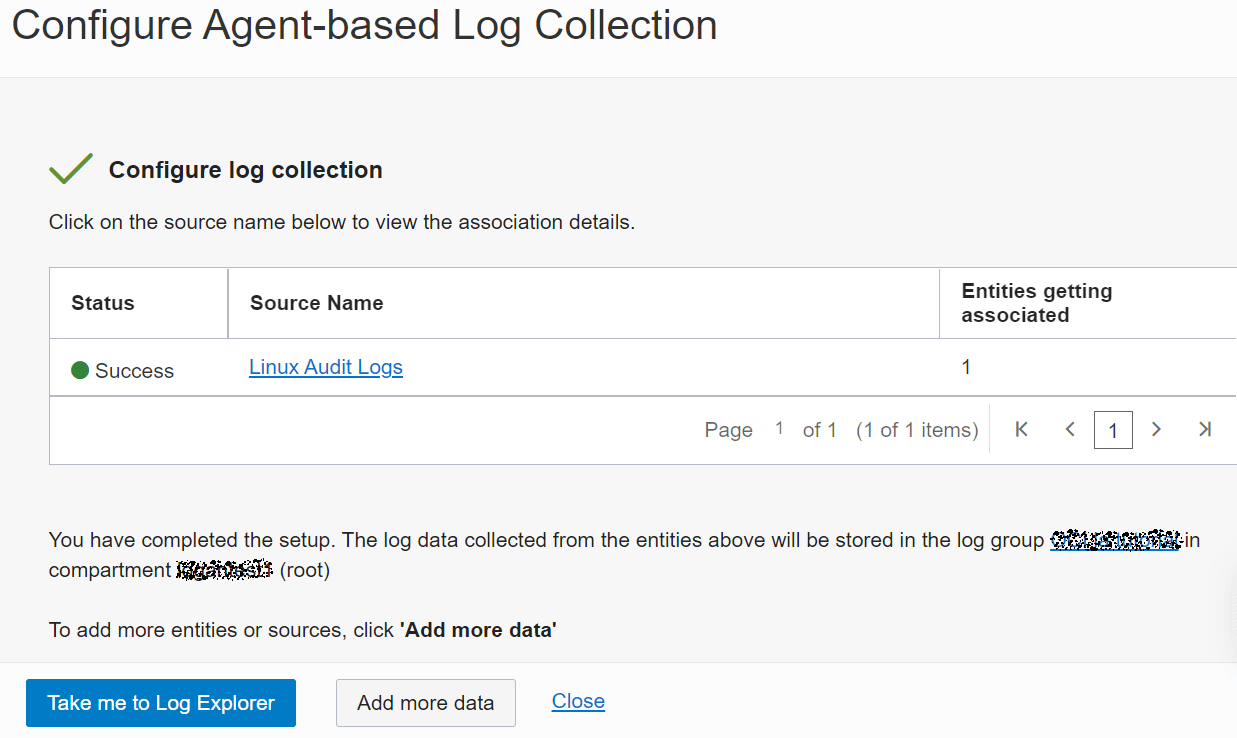Click the Configure Agent-based Log Collection title
Viewport: 1237px width, 738px height.
(x=364, y=26)
